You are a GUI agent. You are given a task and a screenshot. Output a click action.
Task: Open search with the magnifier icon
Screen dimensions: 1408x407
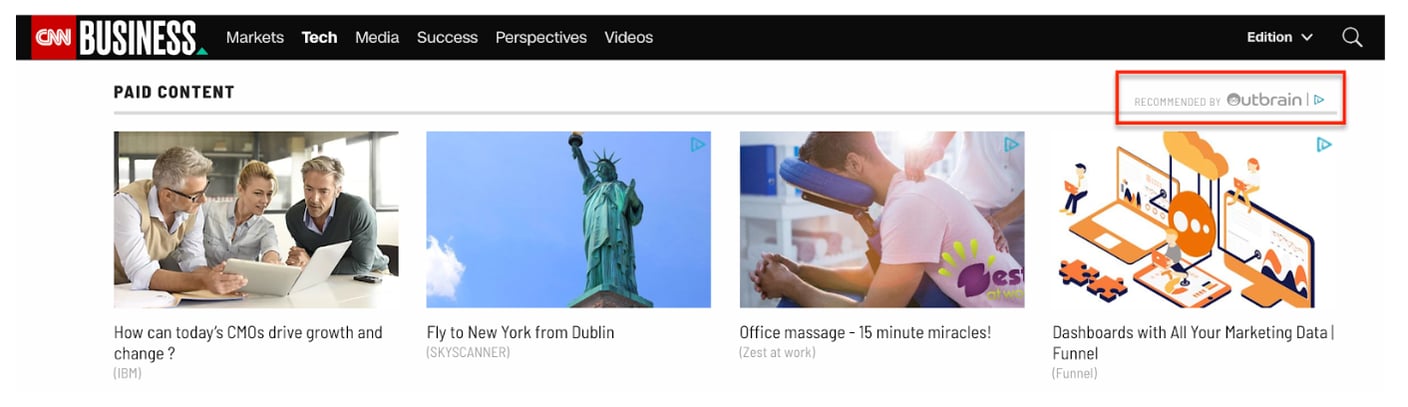coord(1352,38)
